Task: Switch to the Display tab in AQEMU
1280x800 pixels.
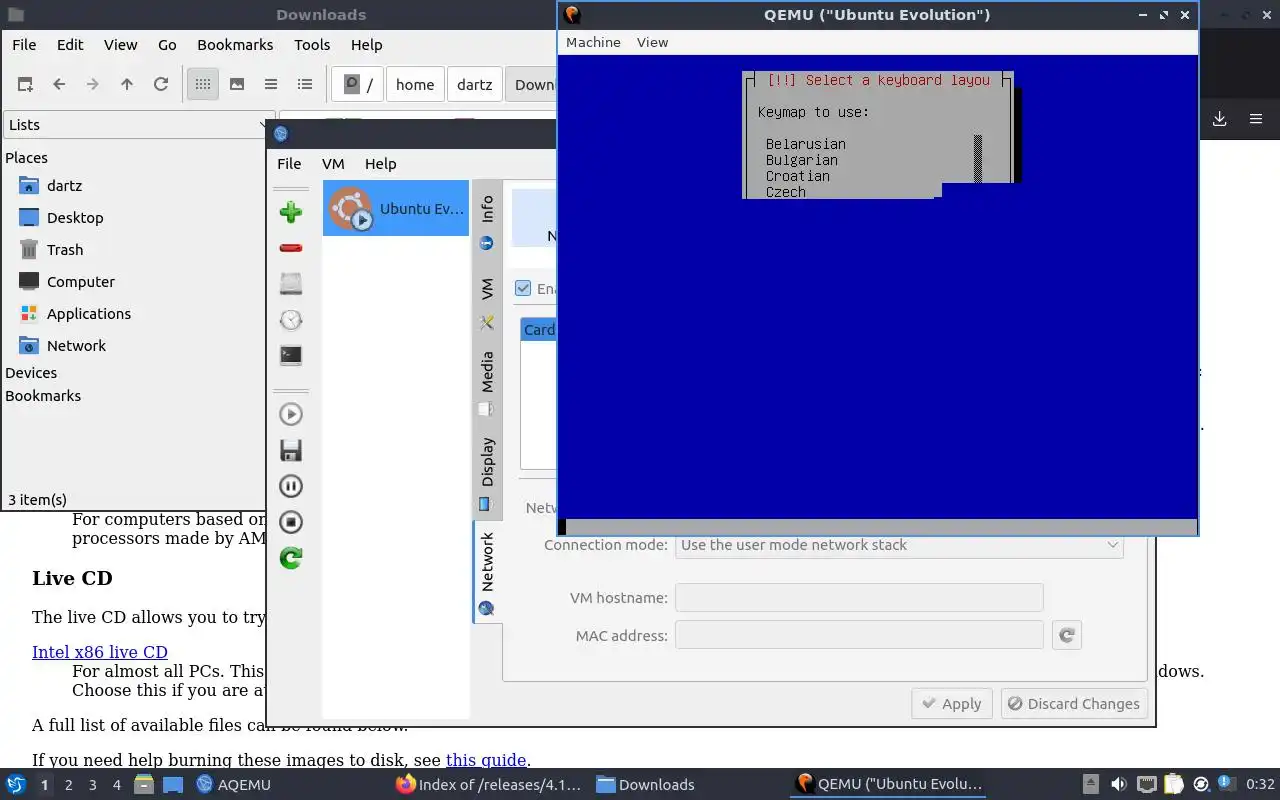Action: [x=487, y=474]
